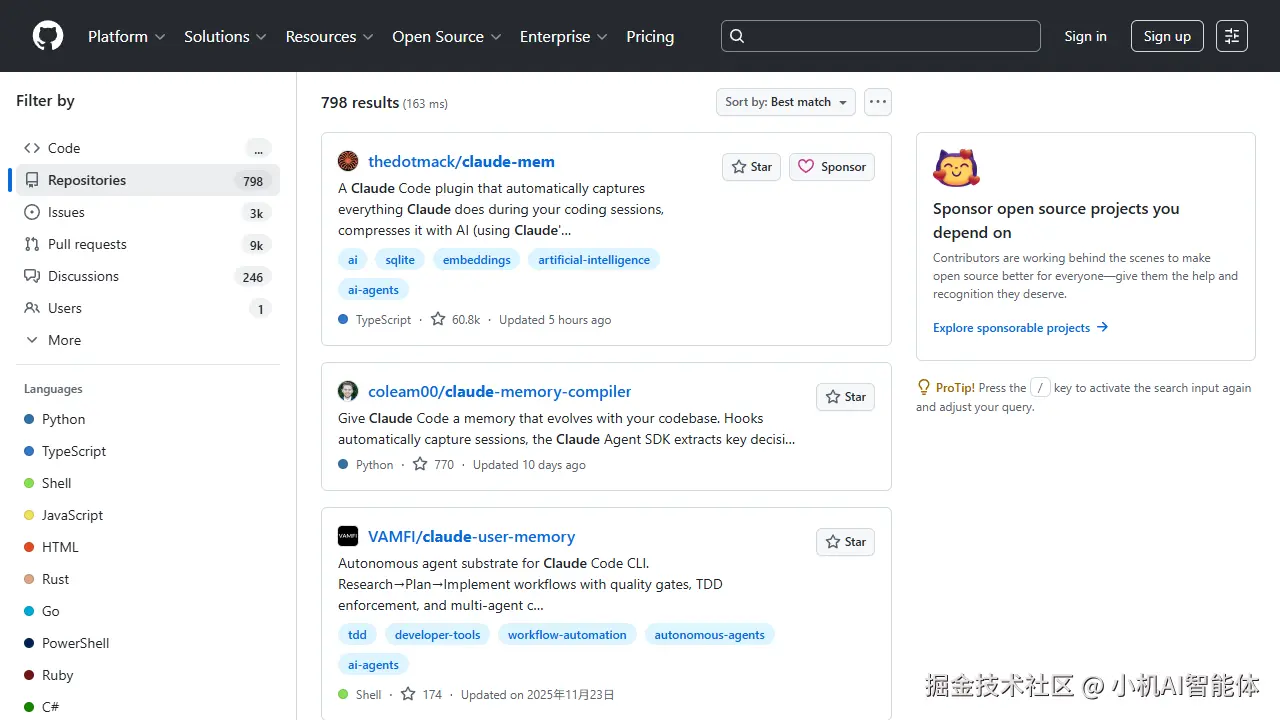The width and height of the screenshot is (1280, 720).
Task: Click the thedotmack avatar icon
Action: click(348, 161)
